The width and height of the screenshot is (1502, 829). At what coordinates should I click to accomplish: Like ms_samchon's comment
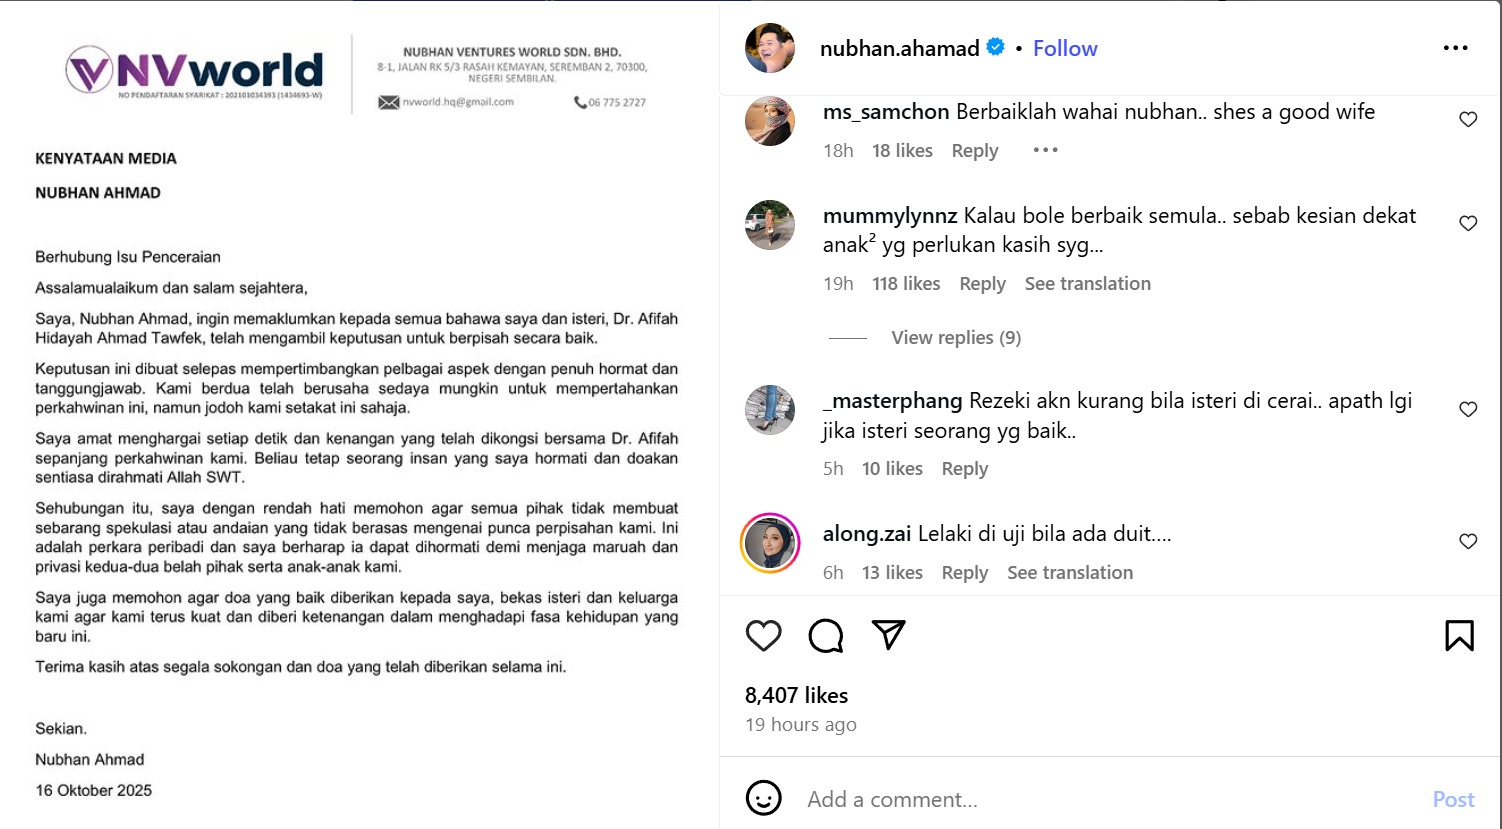coord(1468,120)
